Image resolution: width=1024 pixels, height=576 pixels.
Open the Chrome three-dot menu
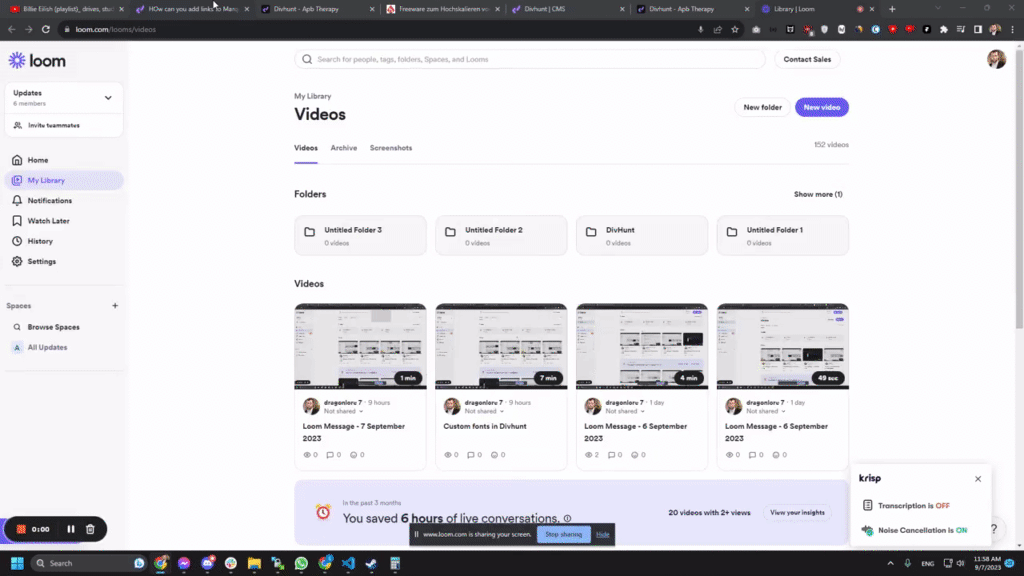pyautogui.click(x=1012, y=29)
